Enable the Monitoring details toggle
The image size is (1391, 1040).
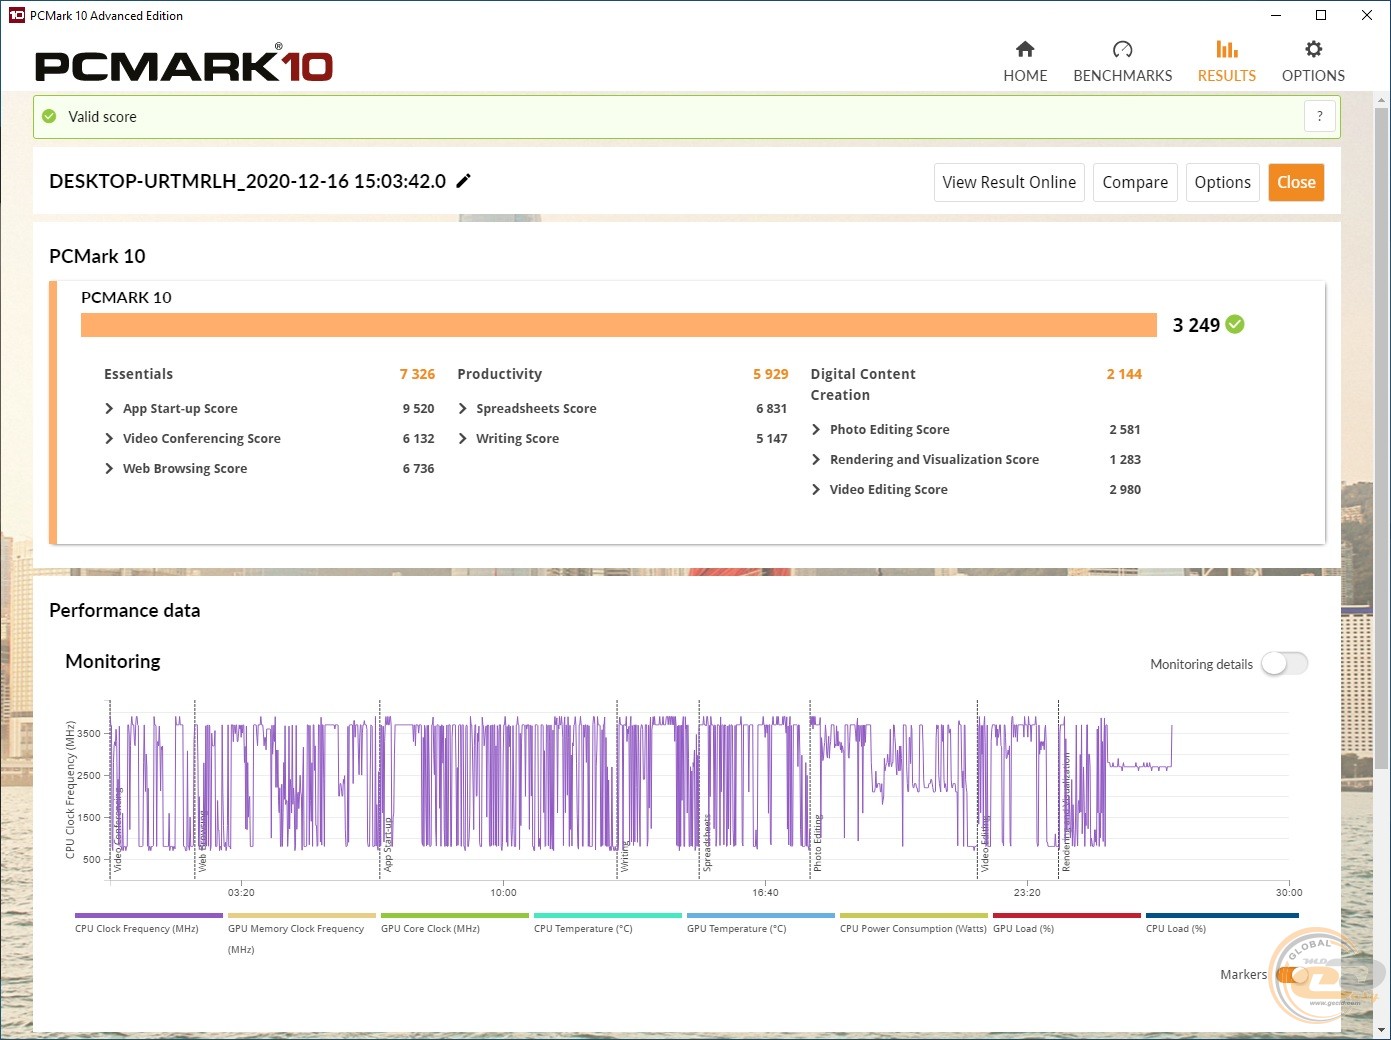pos(1284,664)
